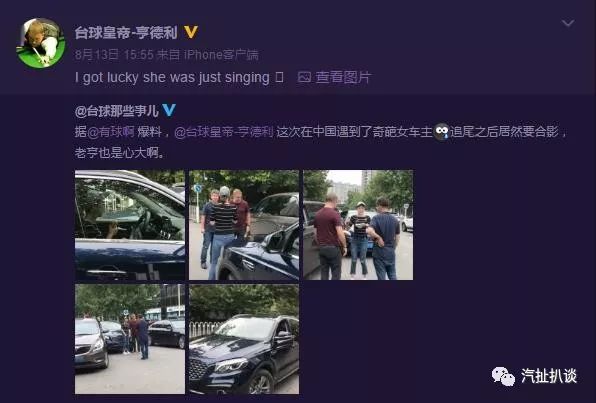Screen dimensions: 596x403
Task: Open the @台球那些事儿 reposted account
Action: tap(117, 111)
